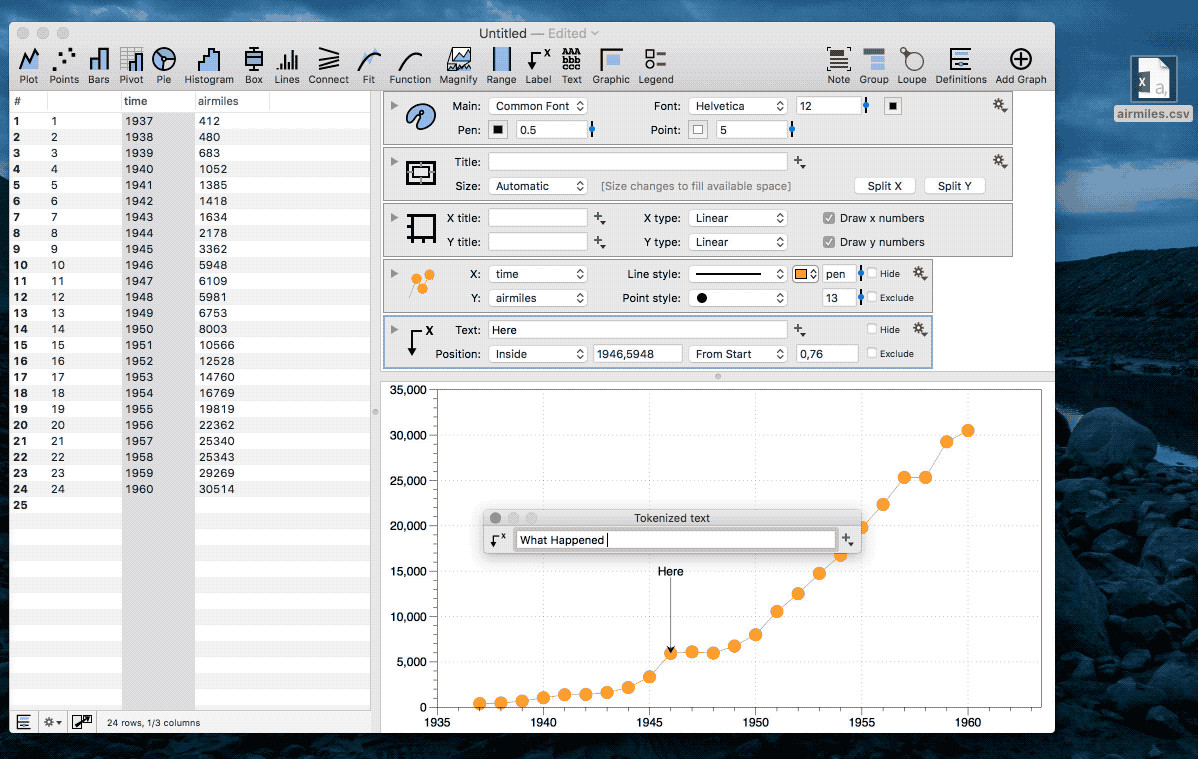Add a Label command from toolbar

[x=539, y=66]
